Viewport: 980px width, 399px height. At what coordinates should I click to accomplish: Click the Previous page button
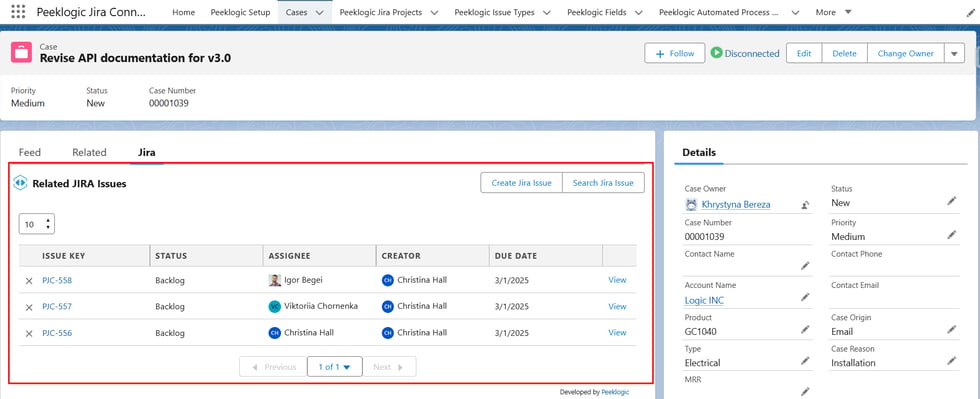[273, 367]
